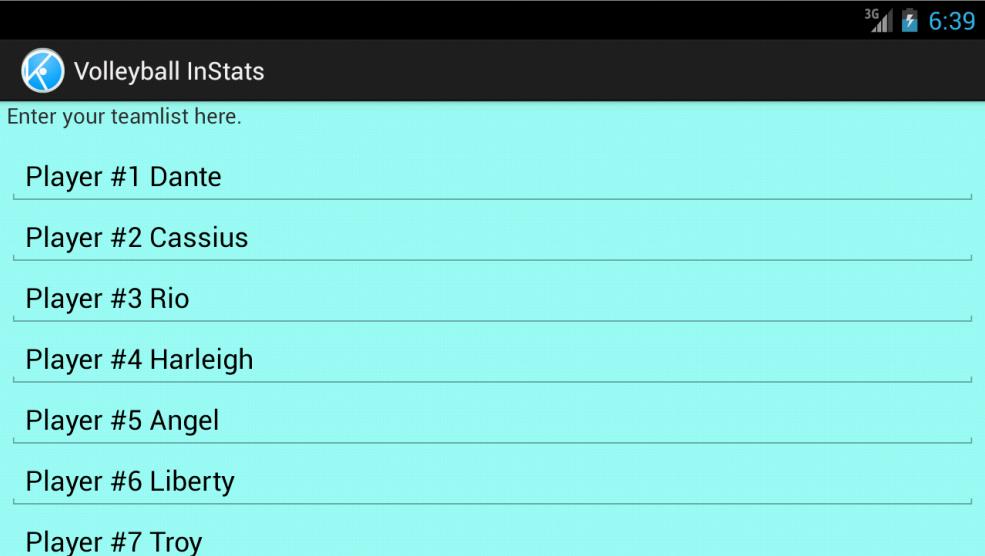The image size is (985, 556).
Task: Click the name "Rio" in third field
Action: point(169,299)
